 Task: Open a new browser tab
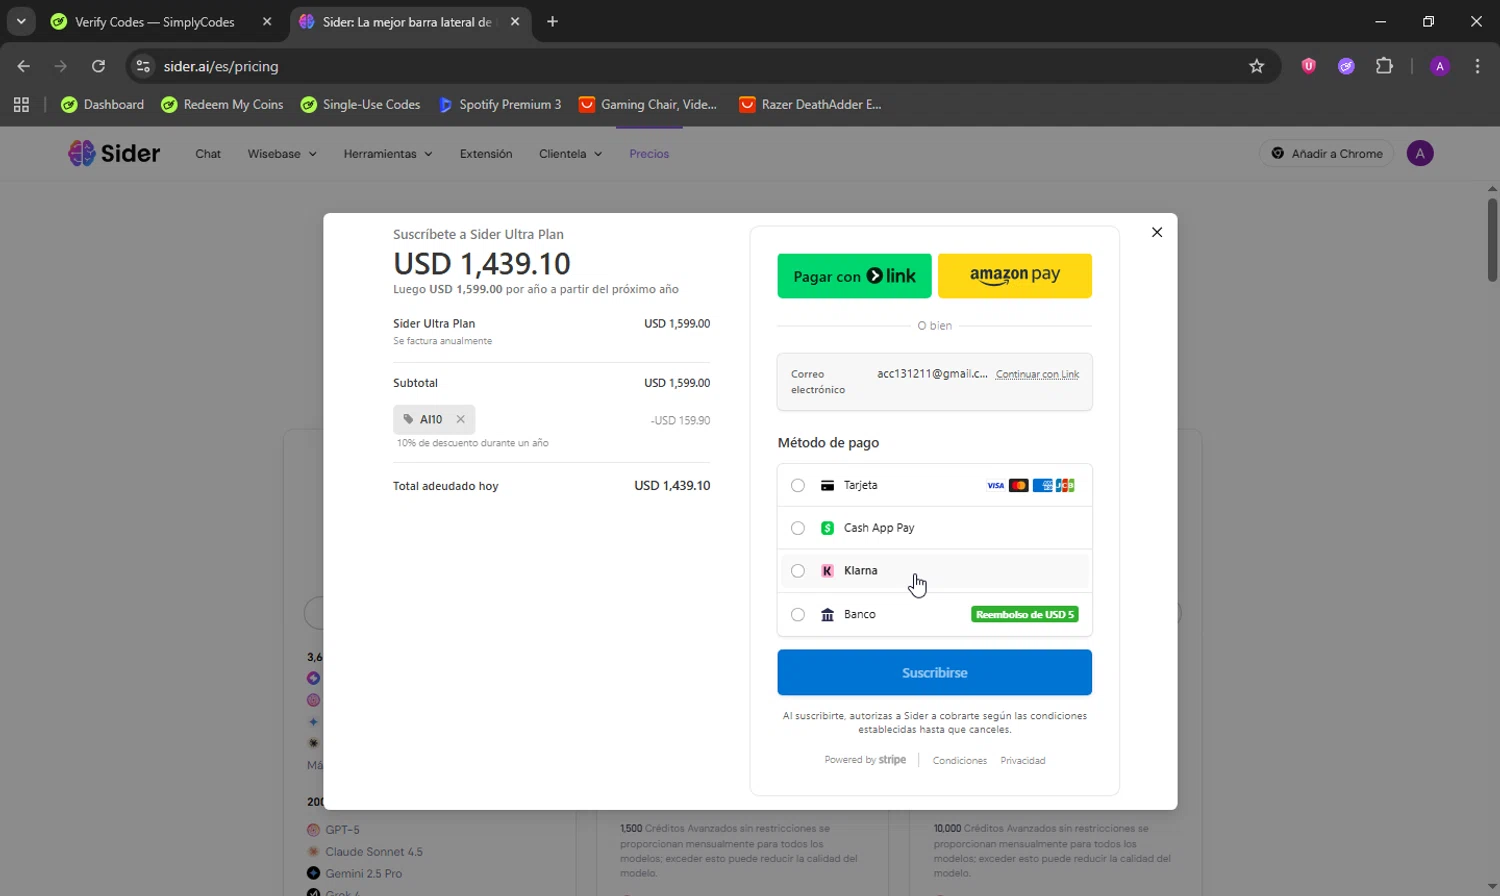(x=552, y=22)
